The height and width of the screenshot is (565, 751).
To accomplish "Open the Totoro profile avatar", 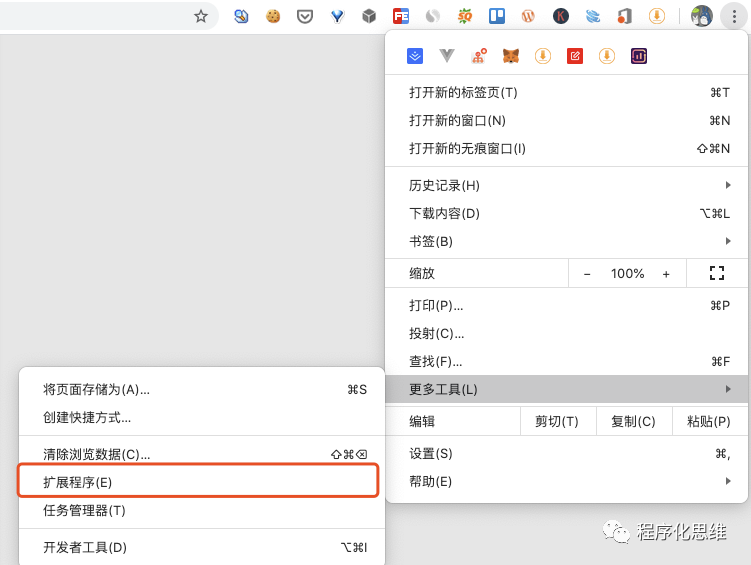I will (702, 16).
